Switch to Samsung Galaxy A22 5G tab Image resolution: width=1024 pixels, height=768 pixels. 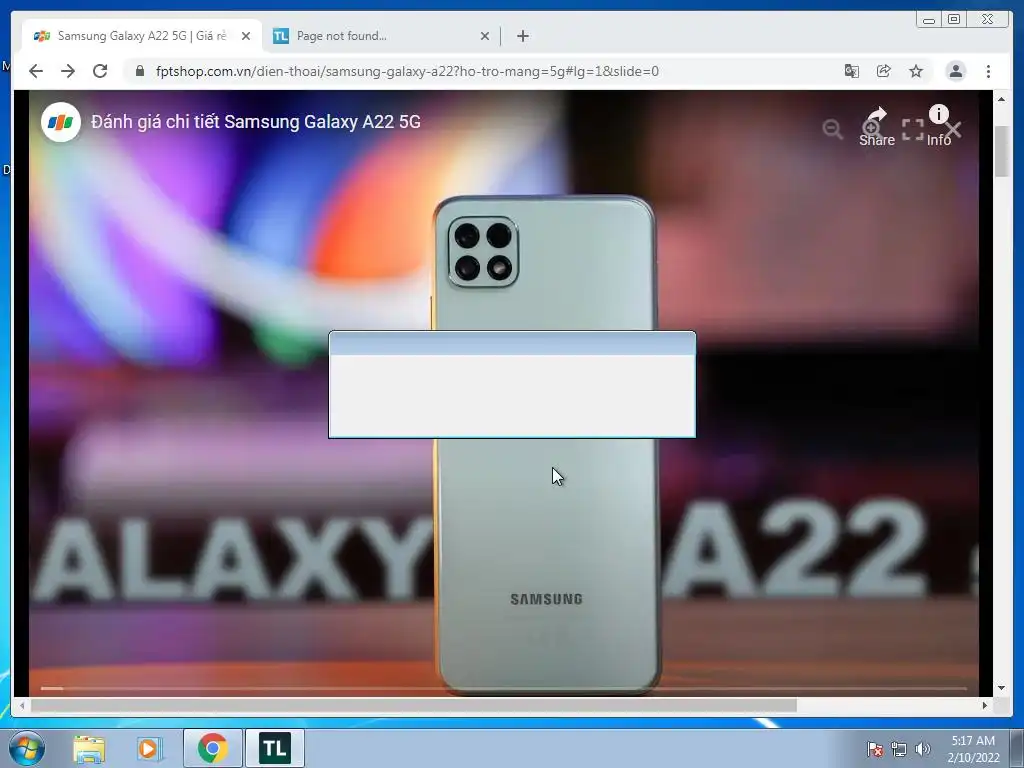142,36
